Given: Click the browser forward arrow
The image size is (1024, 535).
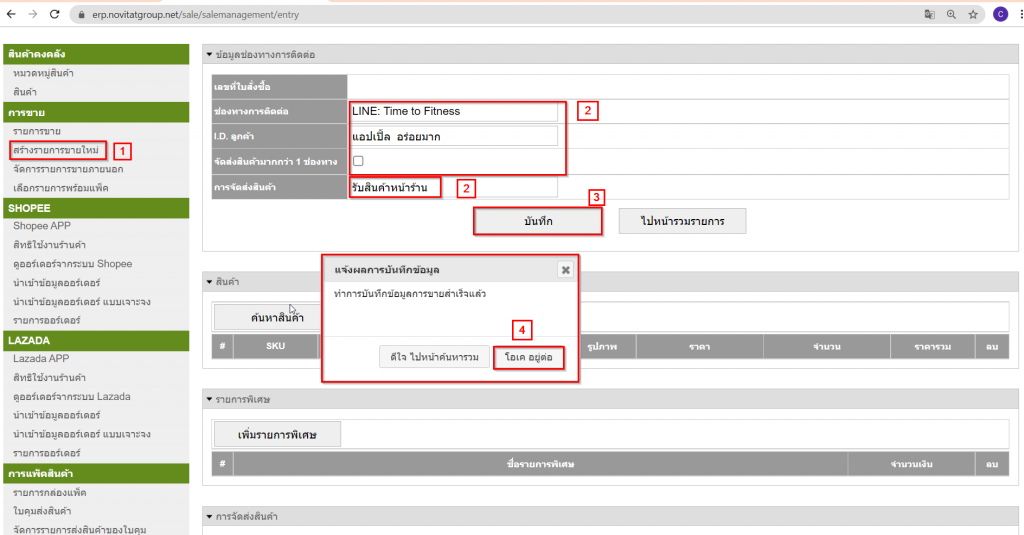Looking at the screenshot, I should point(34,15).
